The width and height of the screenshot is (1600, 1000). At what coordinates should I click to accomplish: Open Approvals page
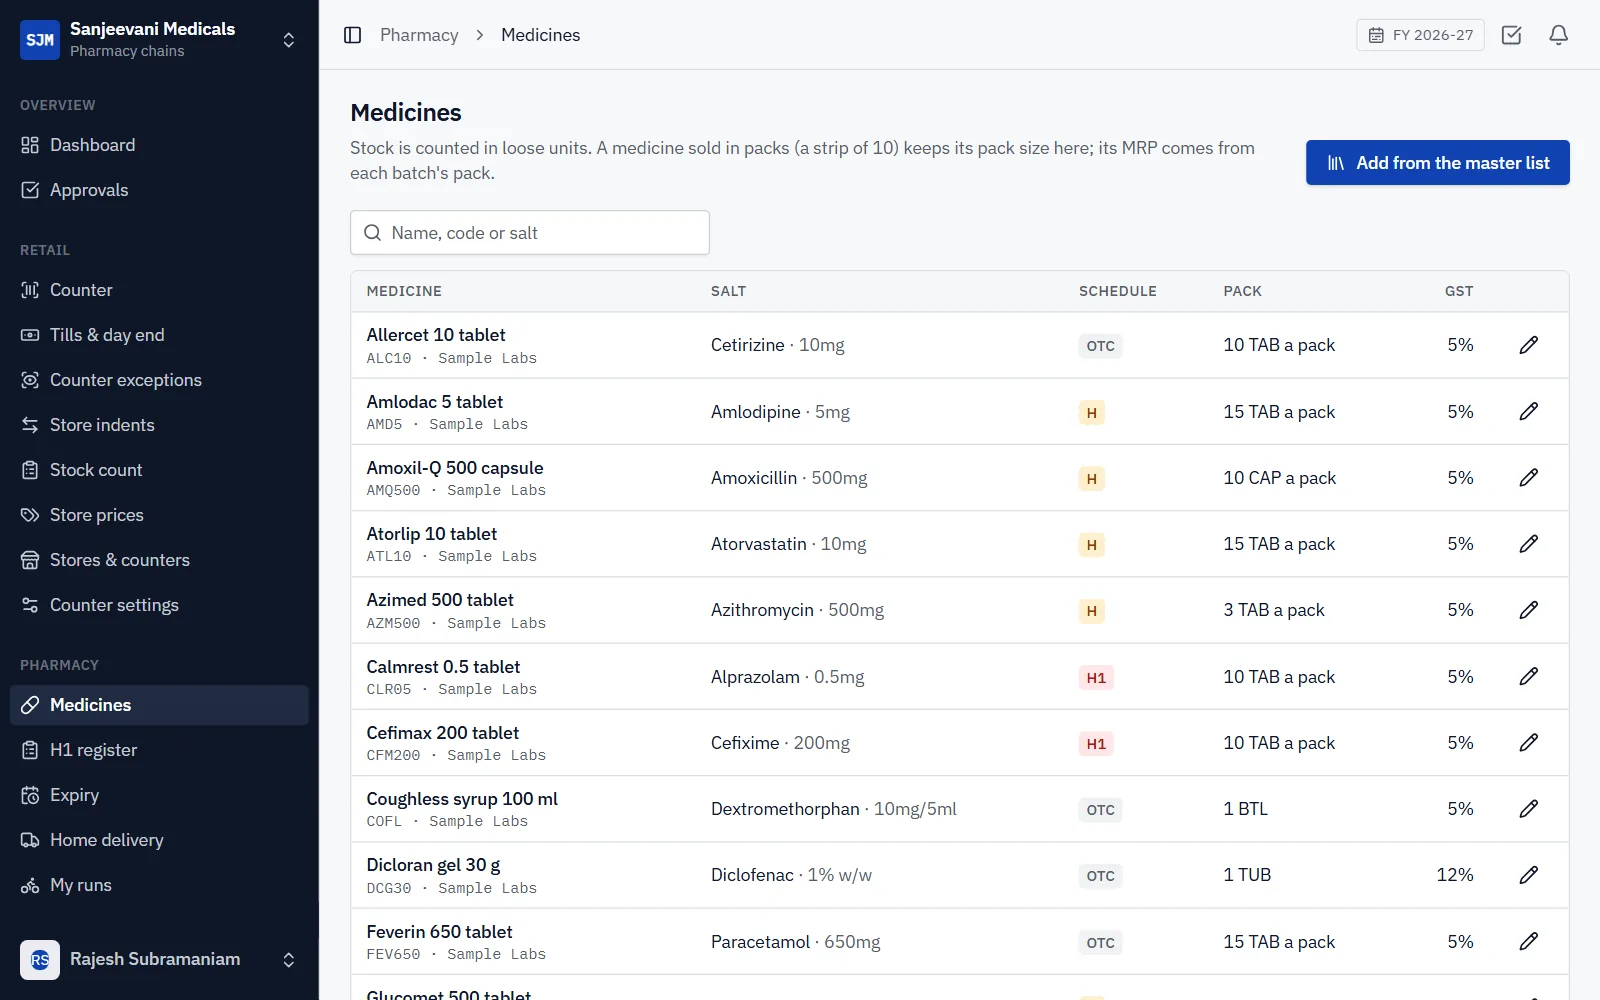click(159, 190)
